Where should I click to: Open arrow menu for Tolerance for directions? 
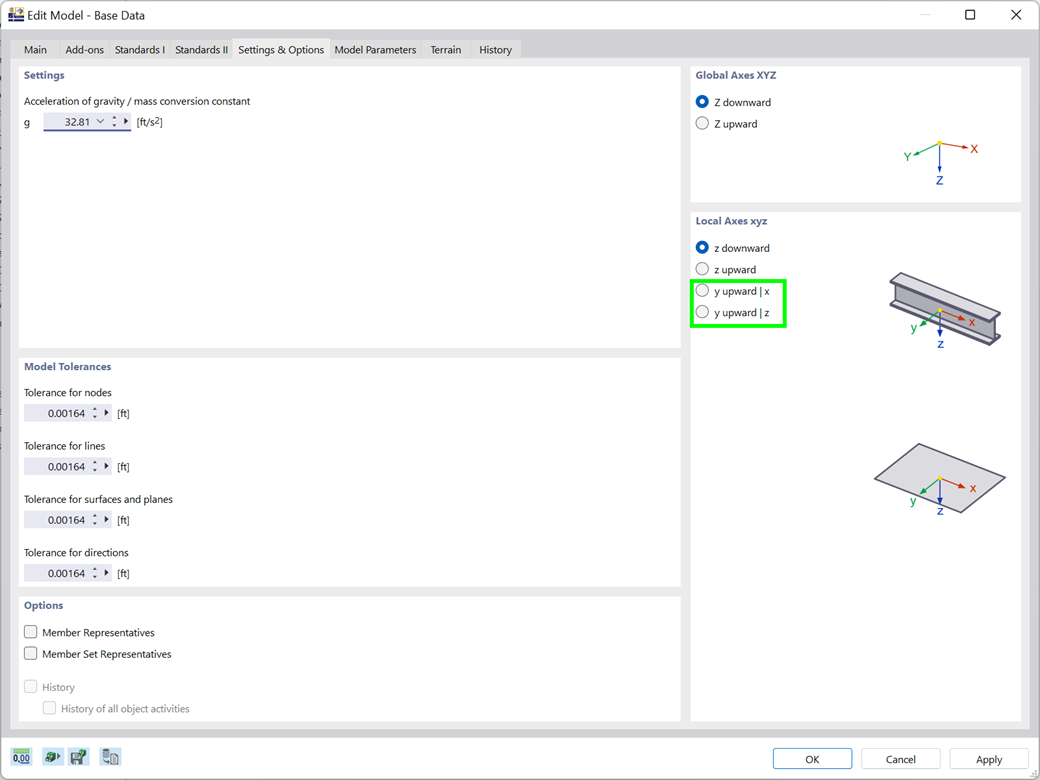click(106, 573)
